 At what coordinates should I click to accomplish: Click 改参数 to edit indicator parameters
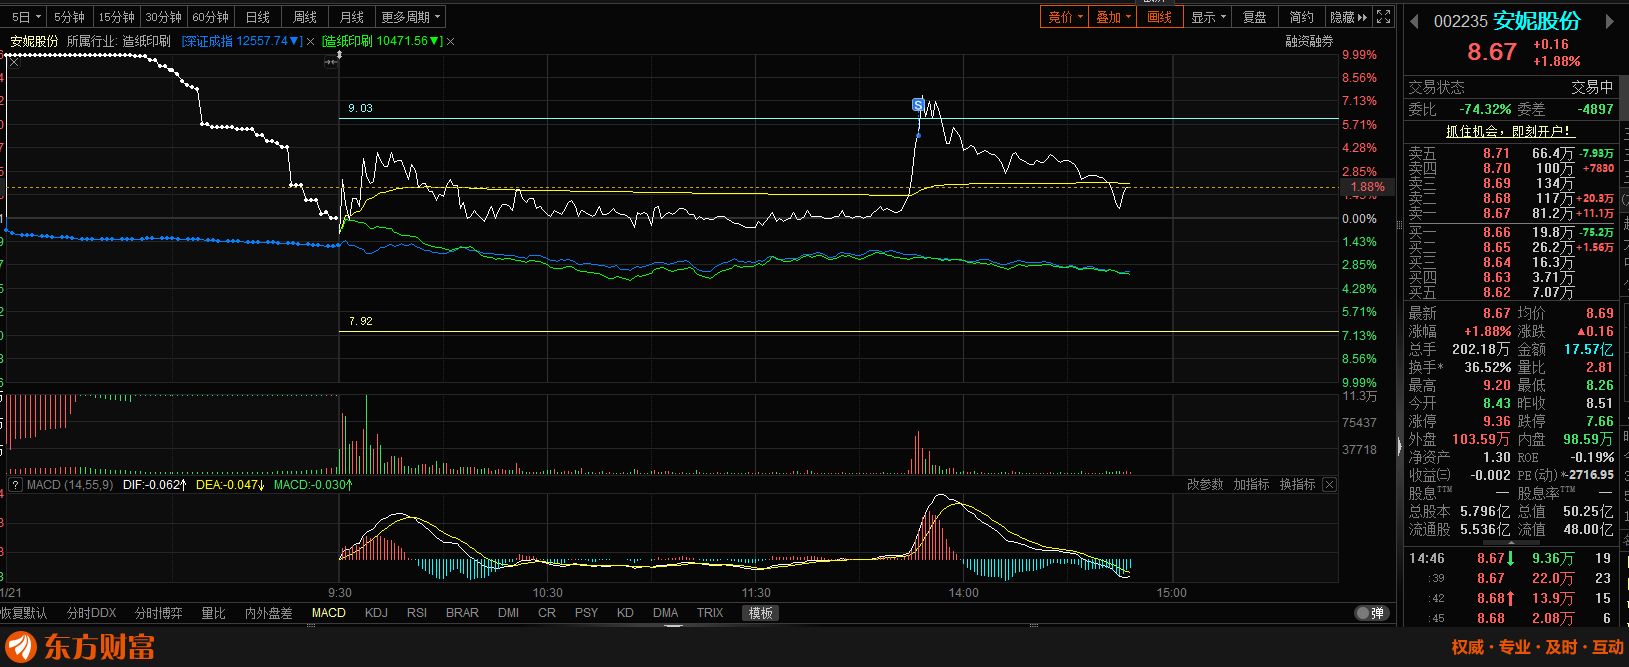pyautogui.click(x=1205, y=484)
